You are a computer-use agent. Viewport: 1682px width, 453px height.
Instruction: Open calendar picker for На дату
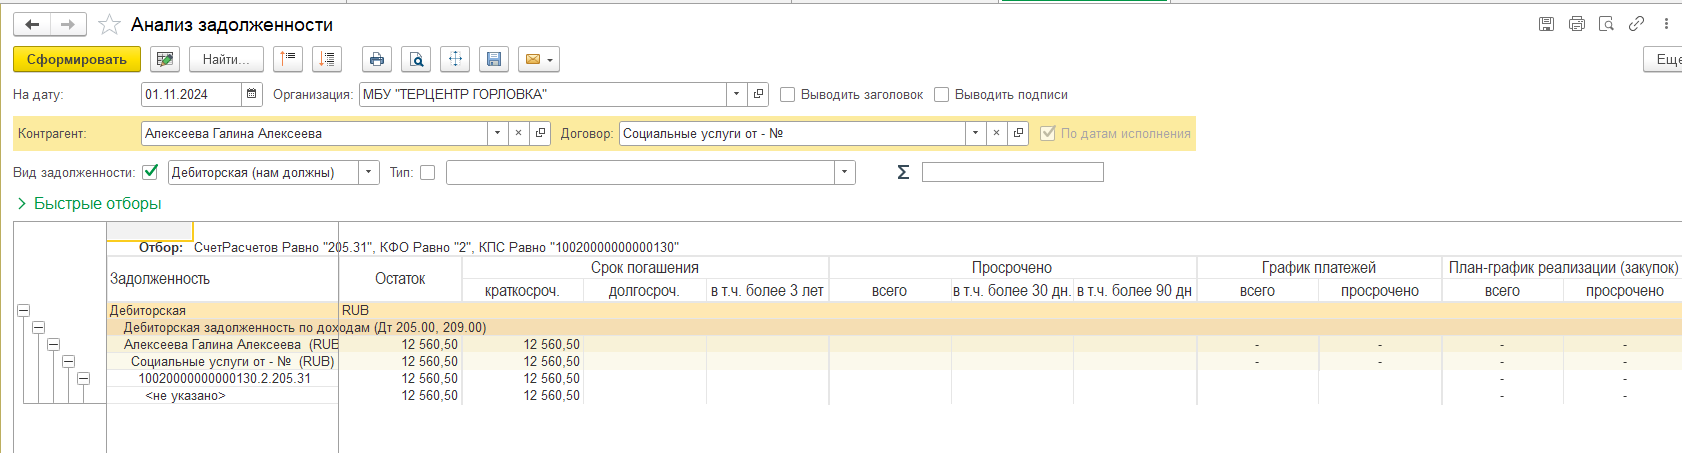pyautogui.click(x=252, y=94)
